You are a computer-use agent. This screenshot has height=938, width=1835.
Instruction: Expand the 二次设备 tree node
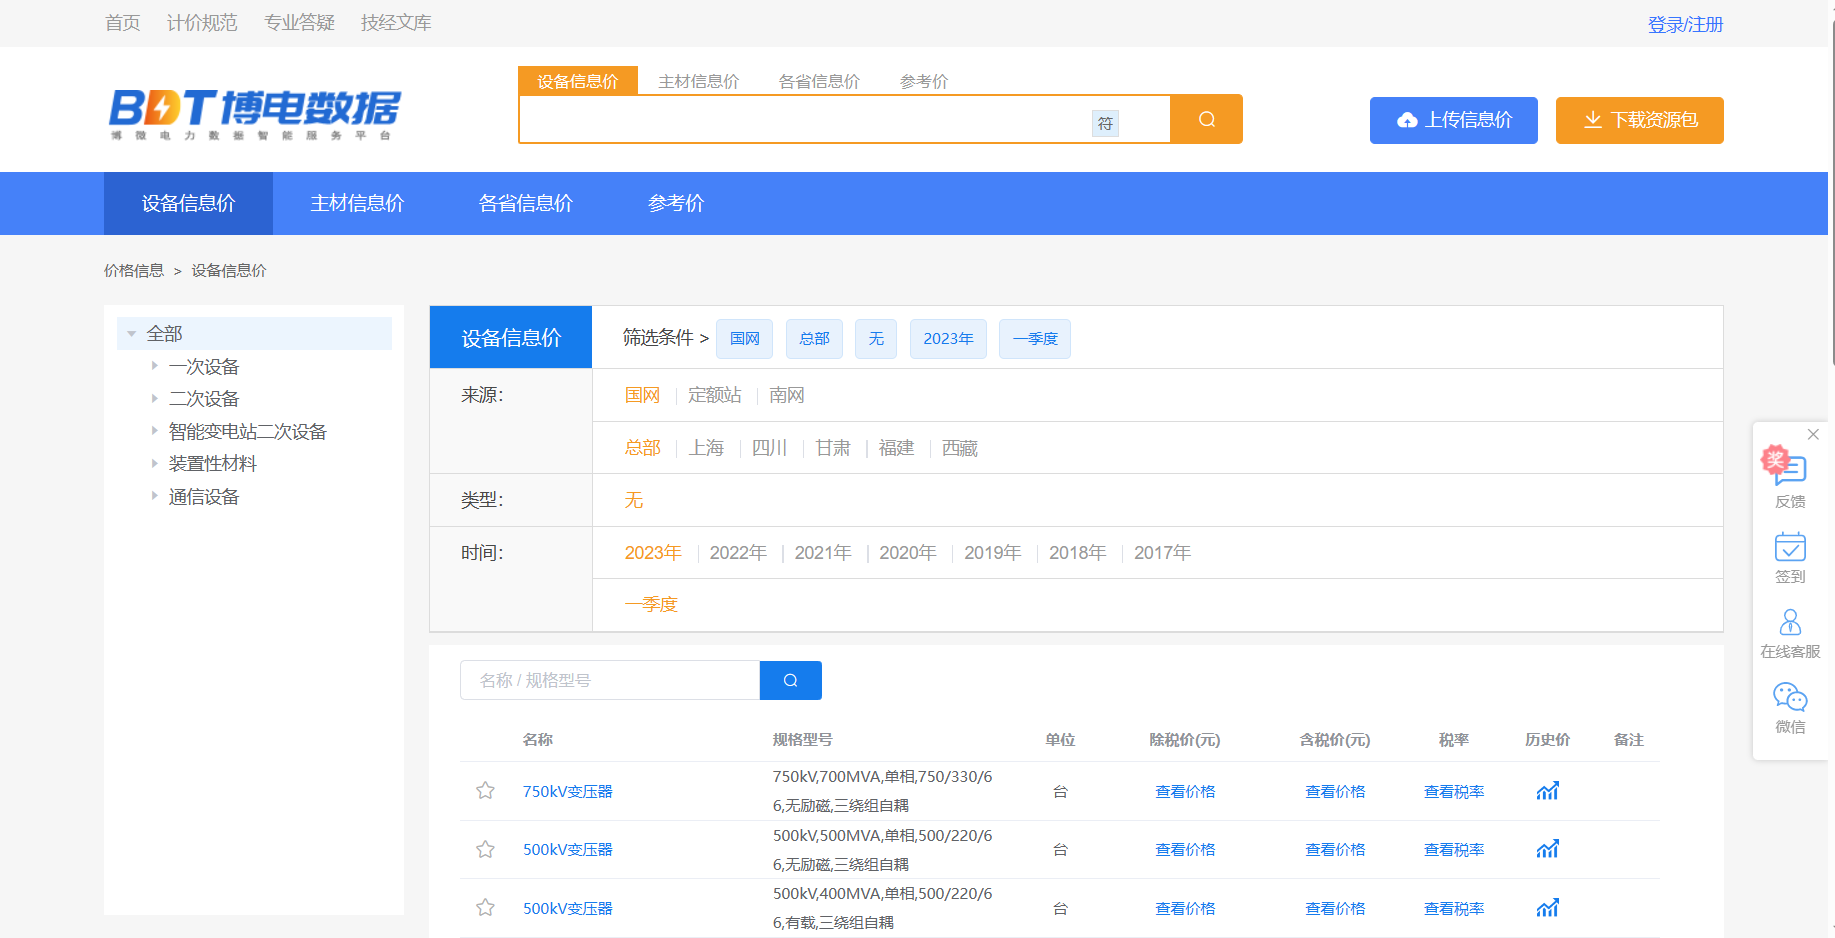click(x=154, y=398)
